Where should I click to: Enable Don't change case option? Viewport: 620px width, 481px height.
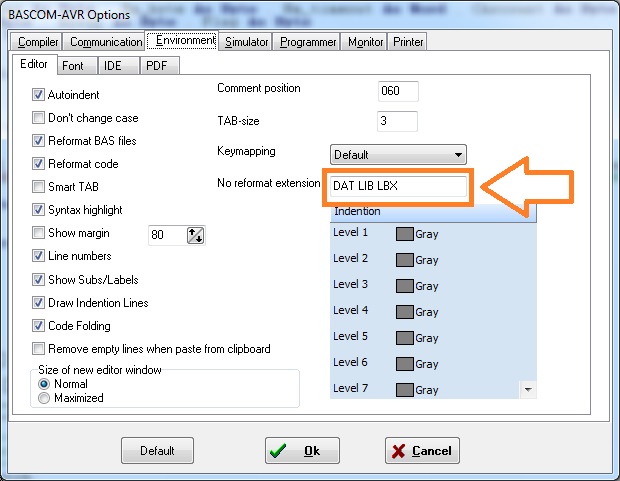(x=38, y=117)
